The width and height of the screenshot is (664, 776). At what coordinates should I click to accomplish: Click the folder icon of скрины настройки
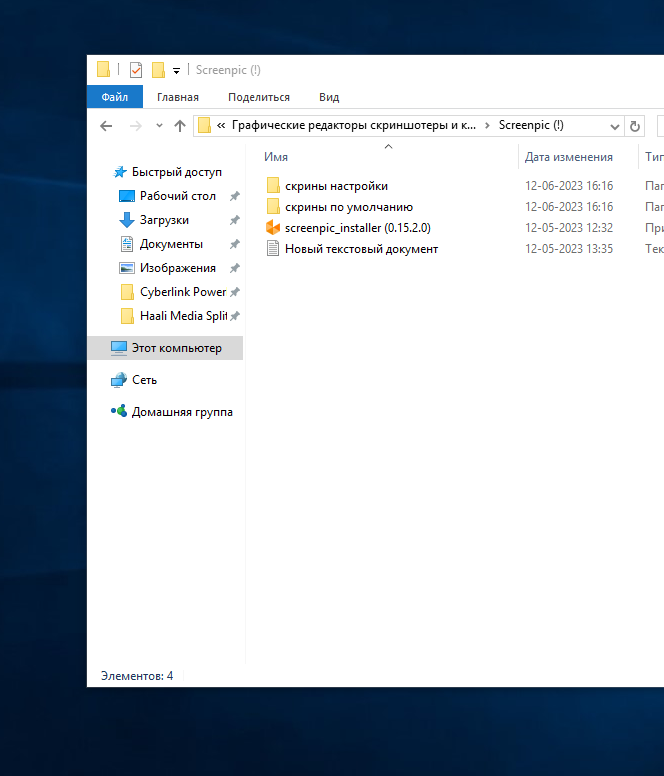273,186
